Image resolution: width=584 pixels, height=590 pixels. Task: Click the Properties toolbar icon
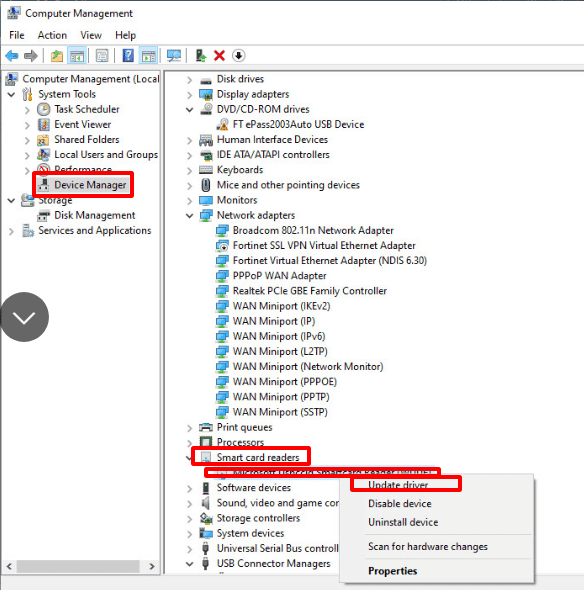[x=102, y=56]
